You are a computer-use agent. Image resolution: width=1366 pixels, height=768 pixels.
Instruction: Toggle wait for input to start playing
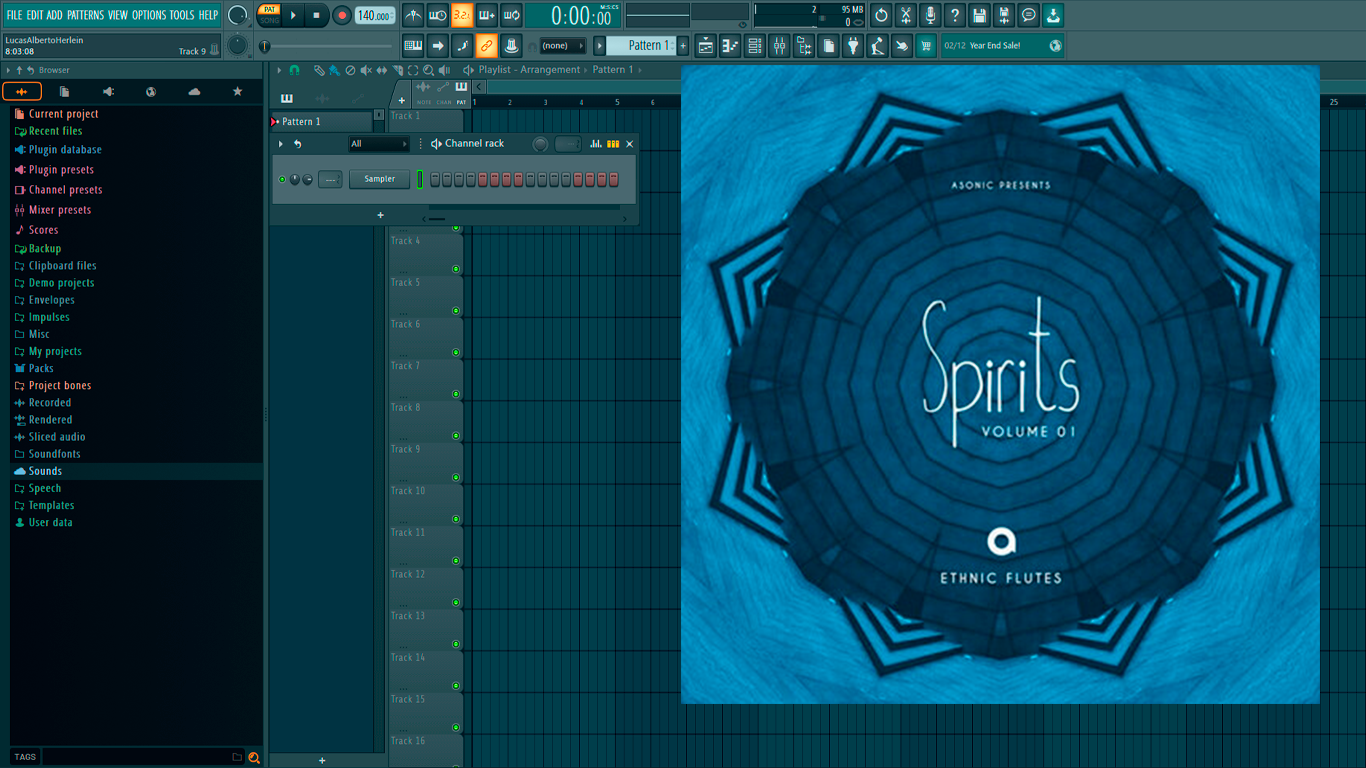(438, 15)
